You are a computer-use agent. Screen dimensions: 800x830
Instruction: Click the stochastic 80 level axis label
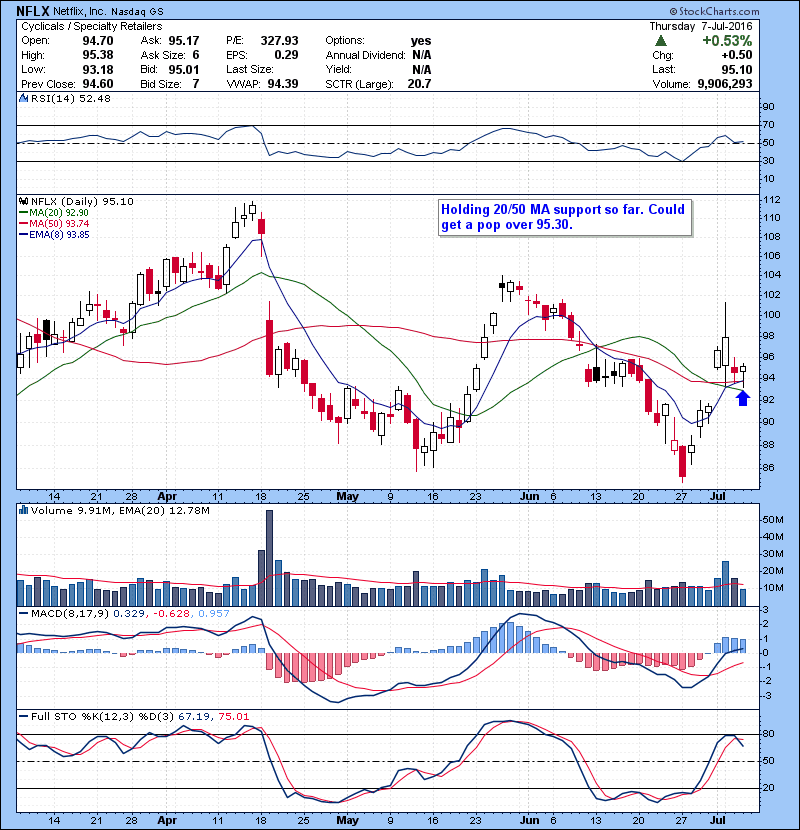[x=768, y=734]
